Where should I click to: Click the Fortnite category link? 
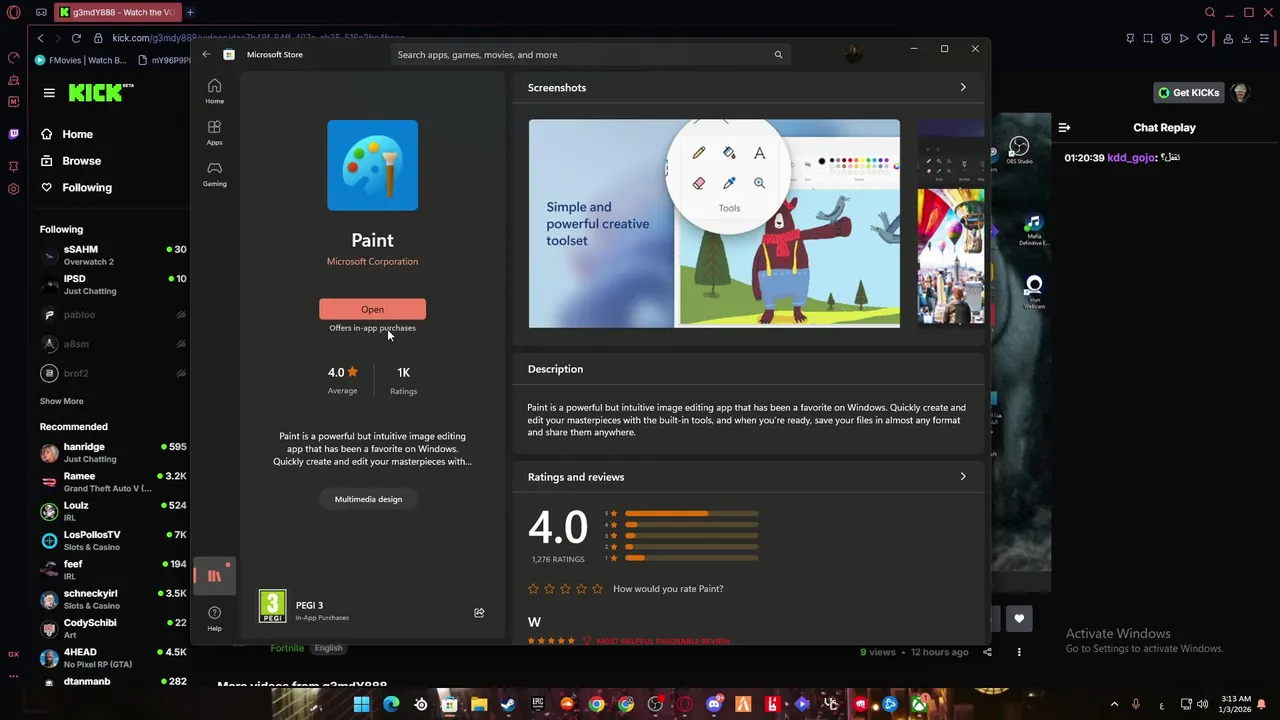287,648
